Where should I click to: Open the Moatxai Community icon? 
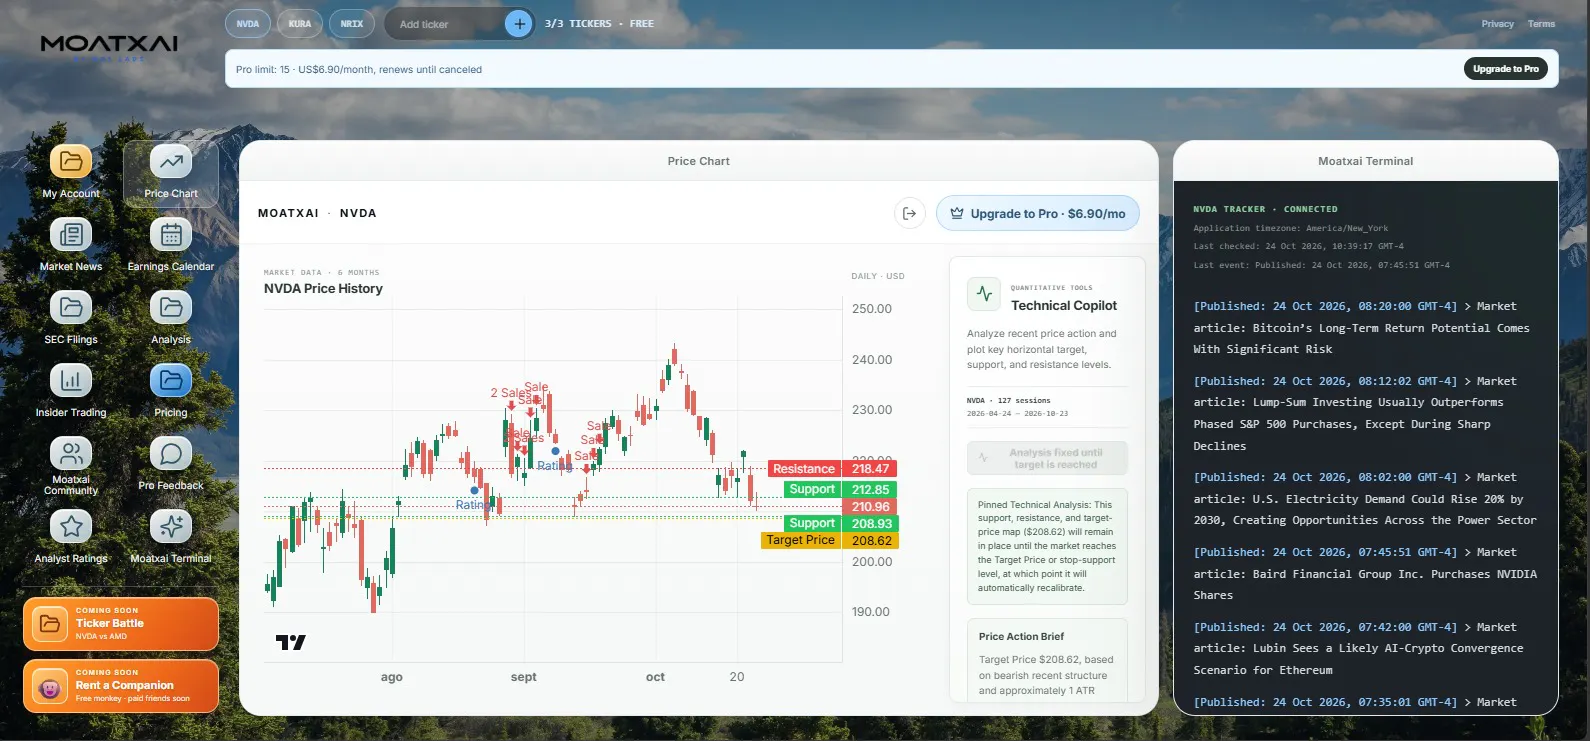pyautogui.click(x=71, y=453)
